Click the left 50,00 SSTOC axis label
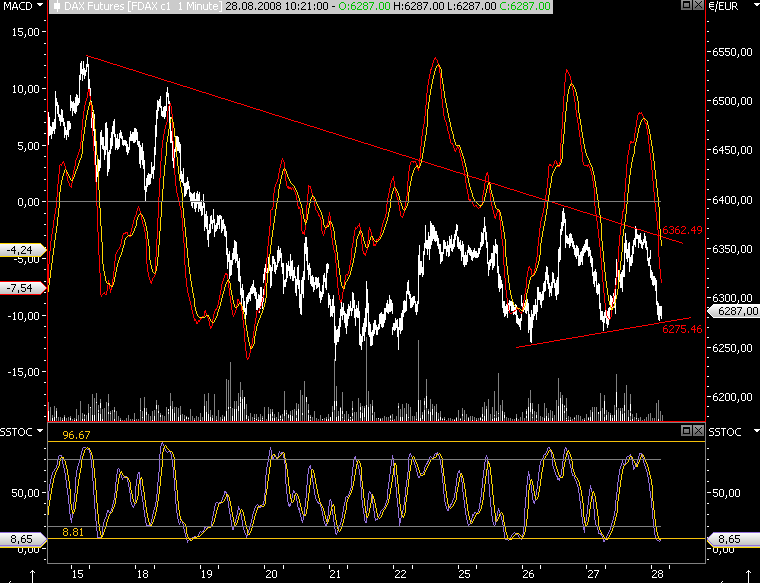 pyautogui.click(x=26, y=493)
